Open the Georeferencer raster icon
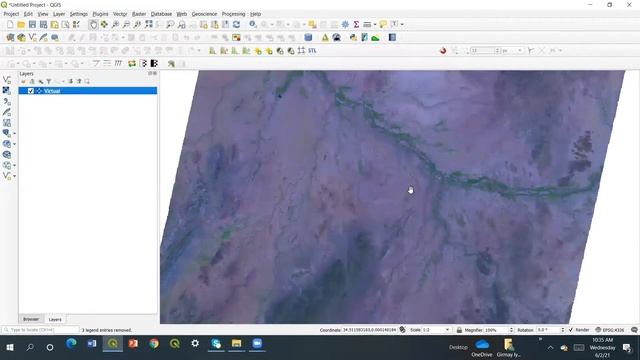640x360 pixels. tap(236, 38)
